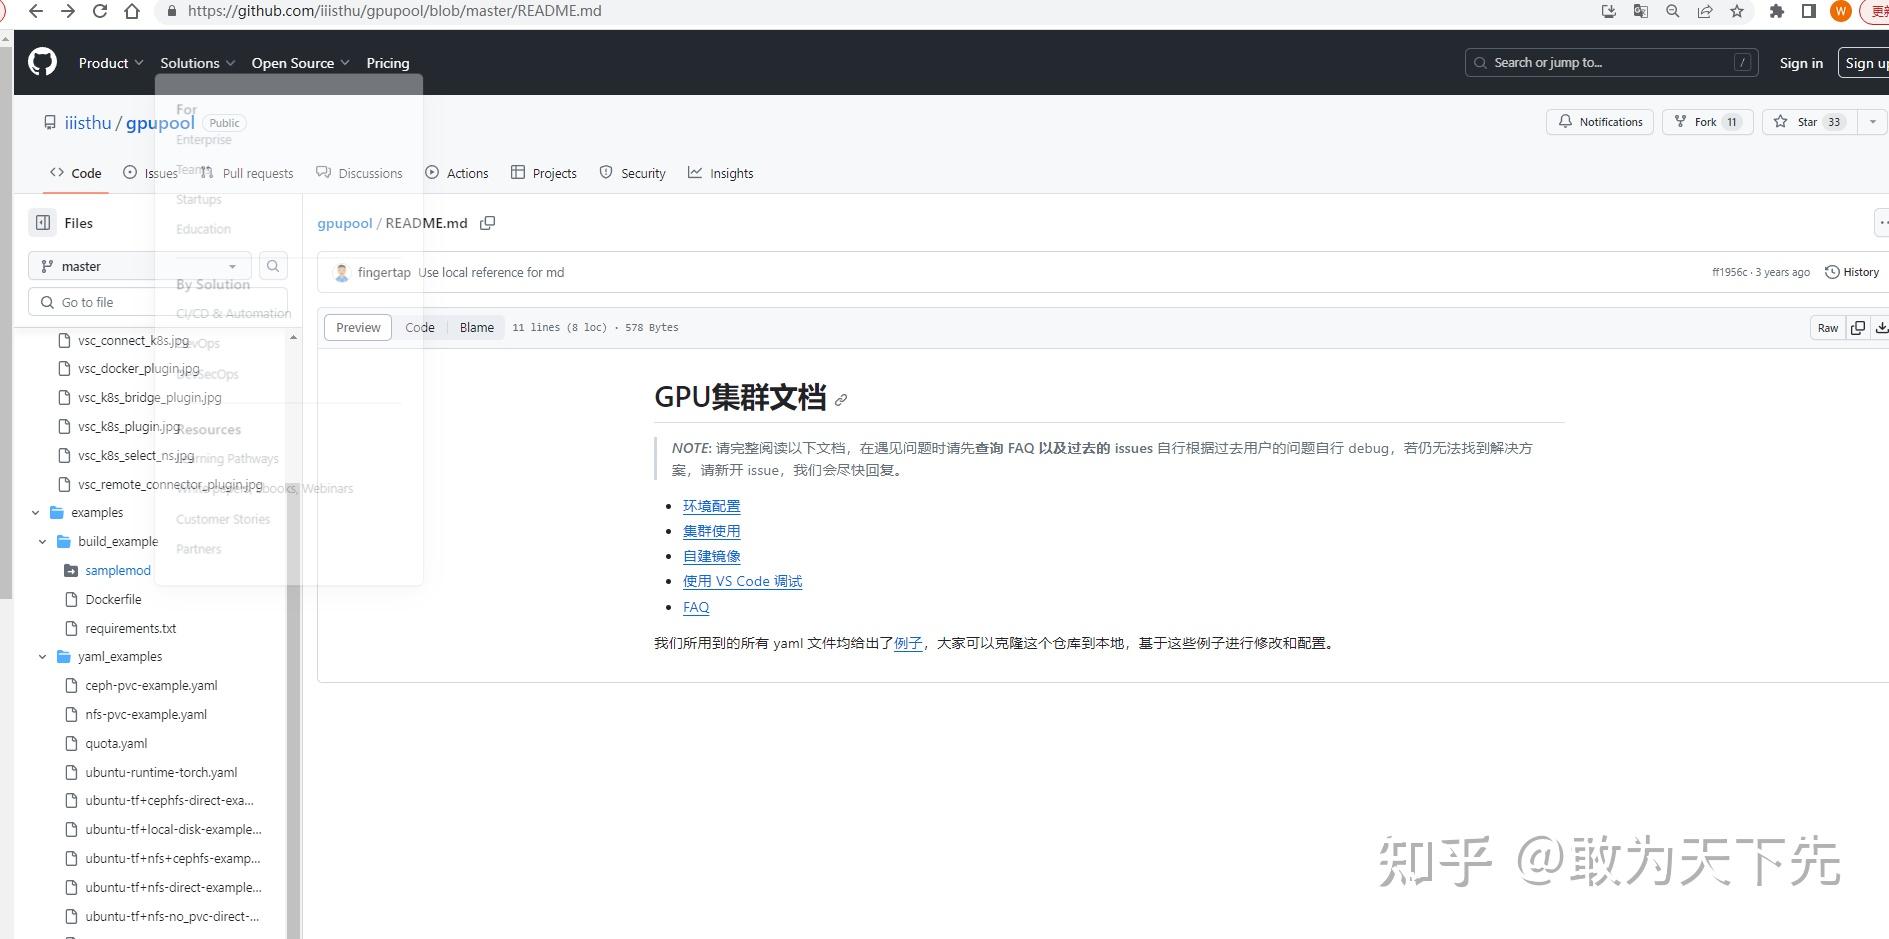Open the 自建镜像 link

712,556
